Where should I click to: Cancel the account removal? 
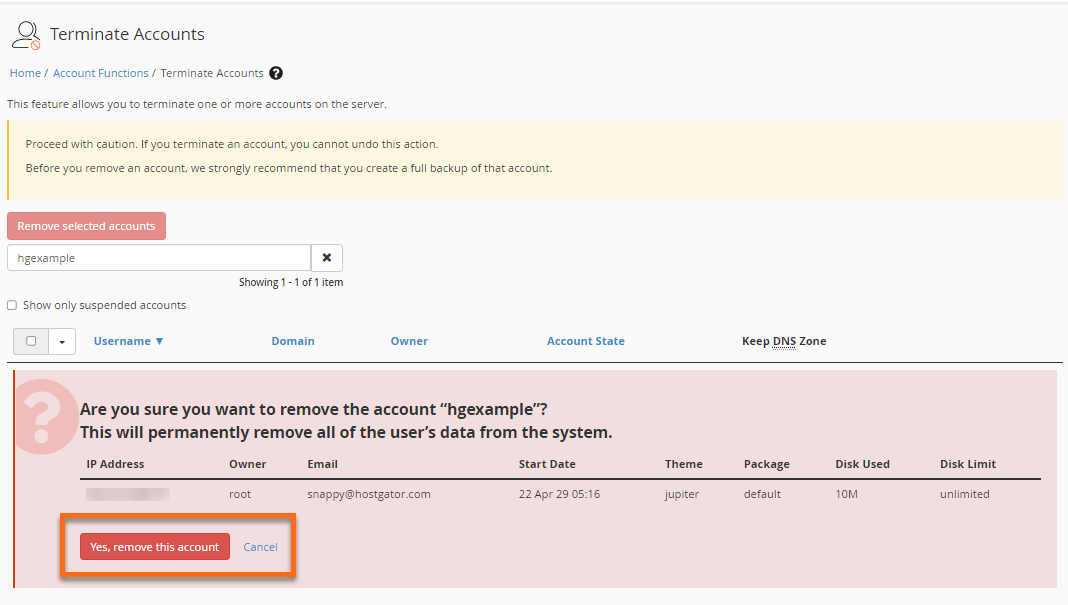coord(260,546)
